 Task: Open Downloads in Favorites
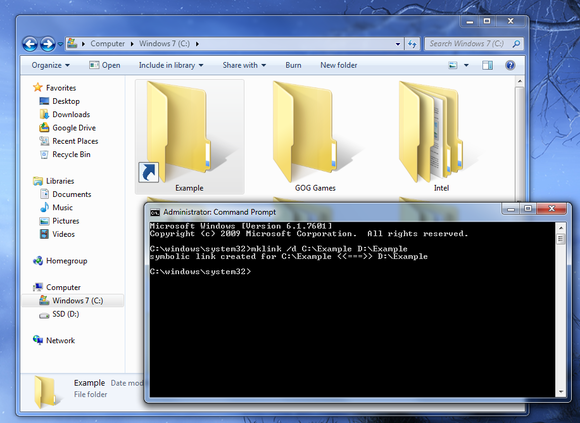(65, 114)
